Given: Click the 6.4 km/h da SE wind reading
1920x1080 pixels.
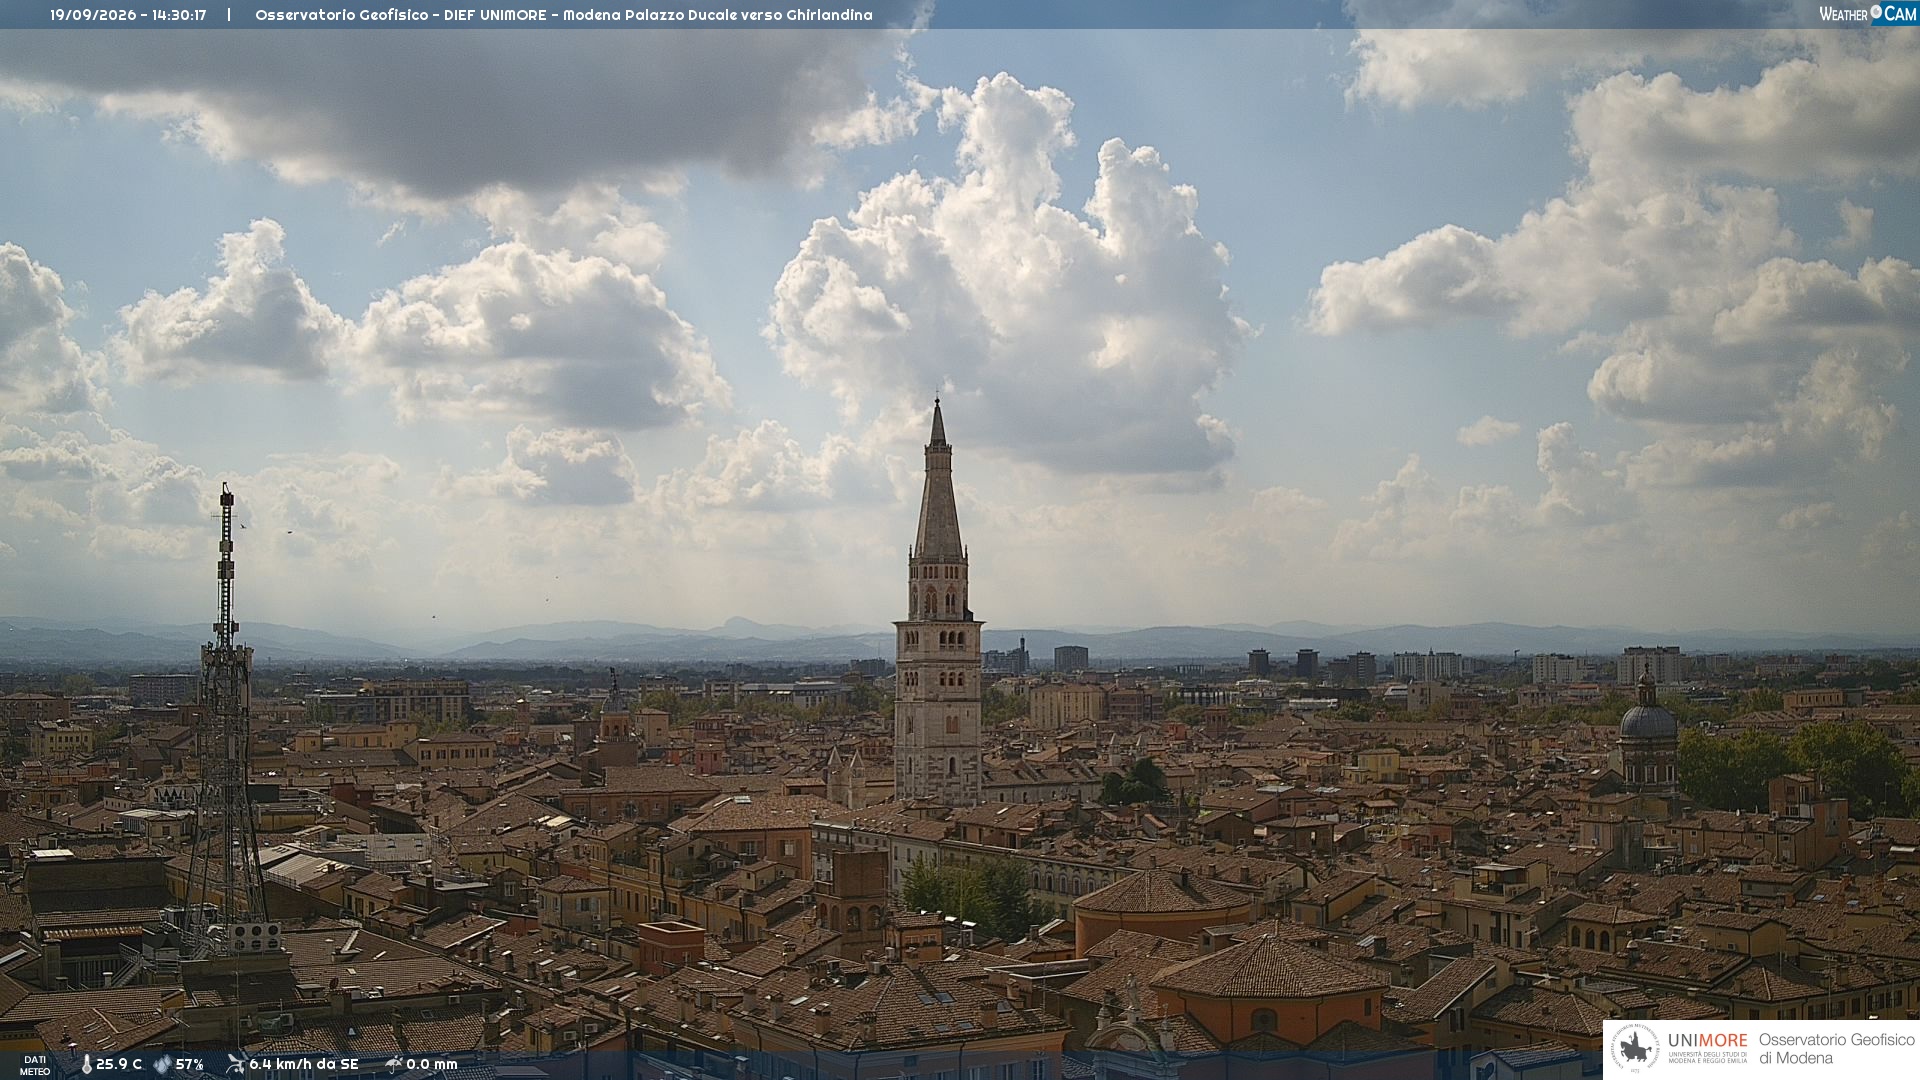Looking at the screenshot, I should [x=304, y=1065].
